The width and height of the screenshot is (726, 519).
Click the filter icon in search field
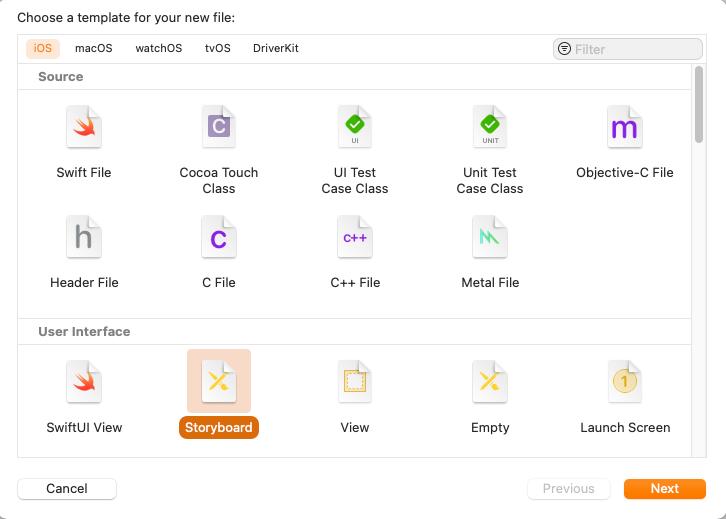[x=564, y=49]
